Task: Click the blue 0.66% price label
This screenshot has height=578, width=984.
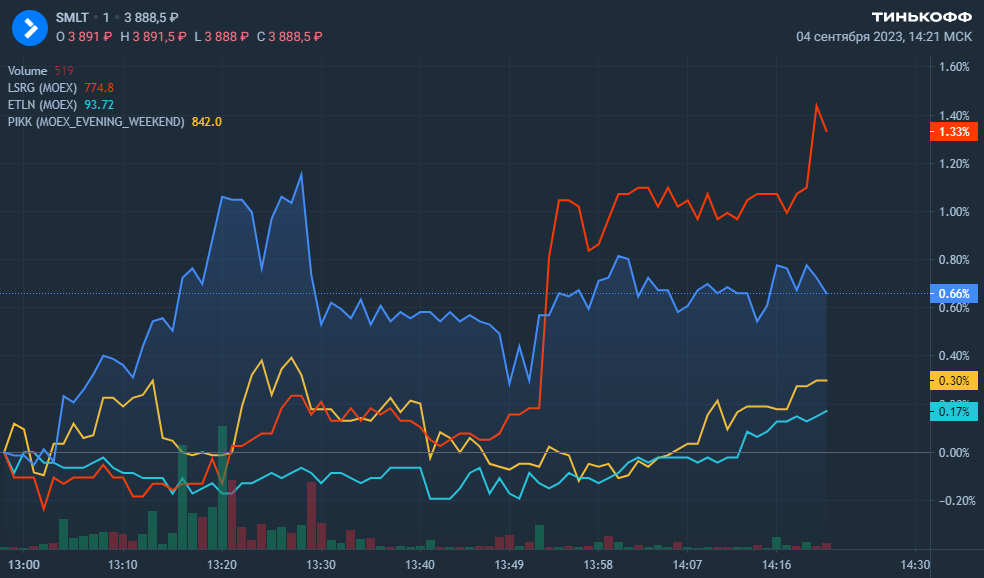Action: point(955,294)
